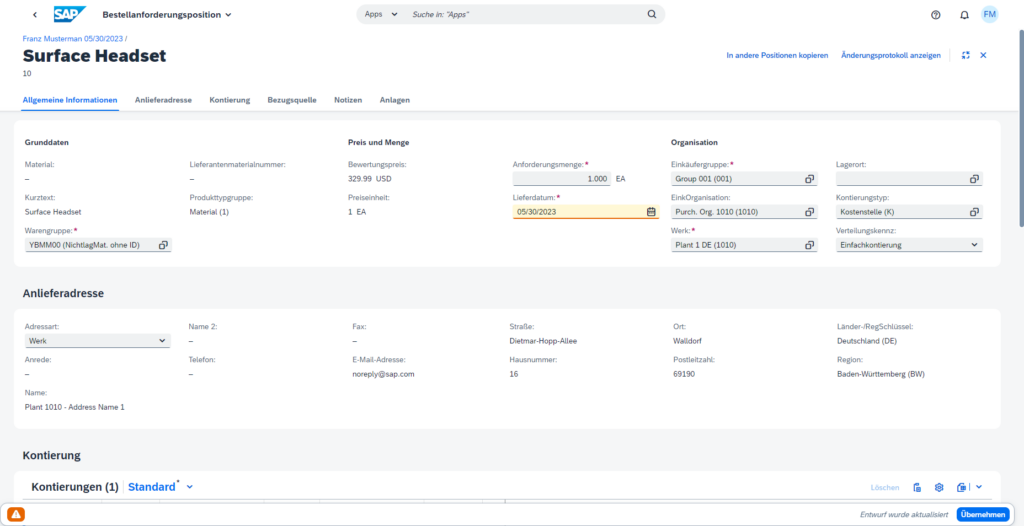Click 'In andere Positionen kopieren'
Viewport: 1024px width, 526px height.
coord(777,56)
